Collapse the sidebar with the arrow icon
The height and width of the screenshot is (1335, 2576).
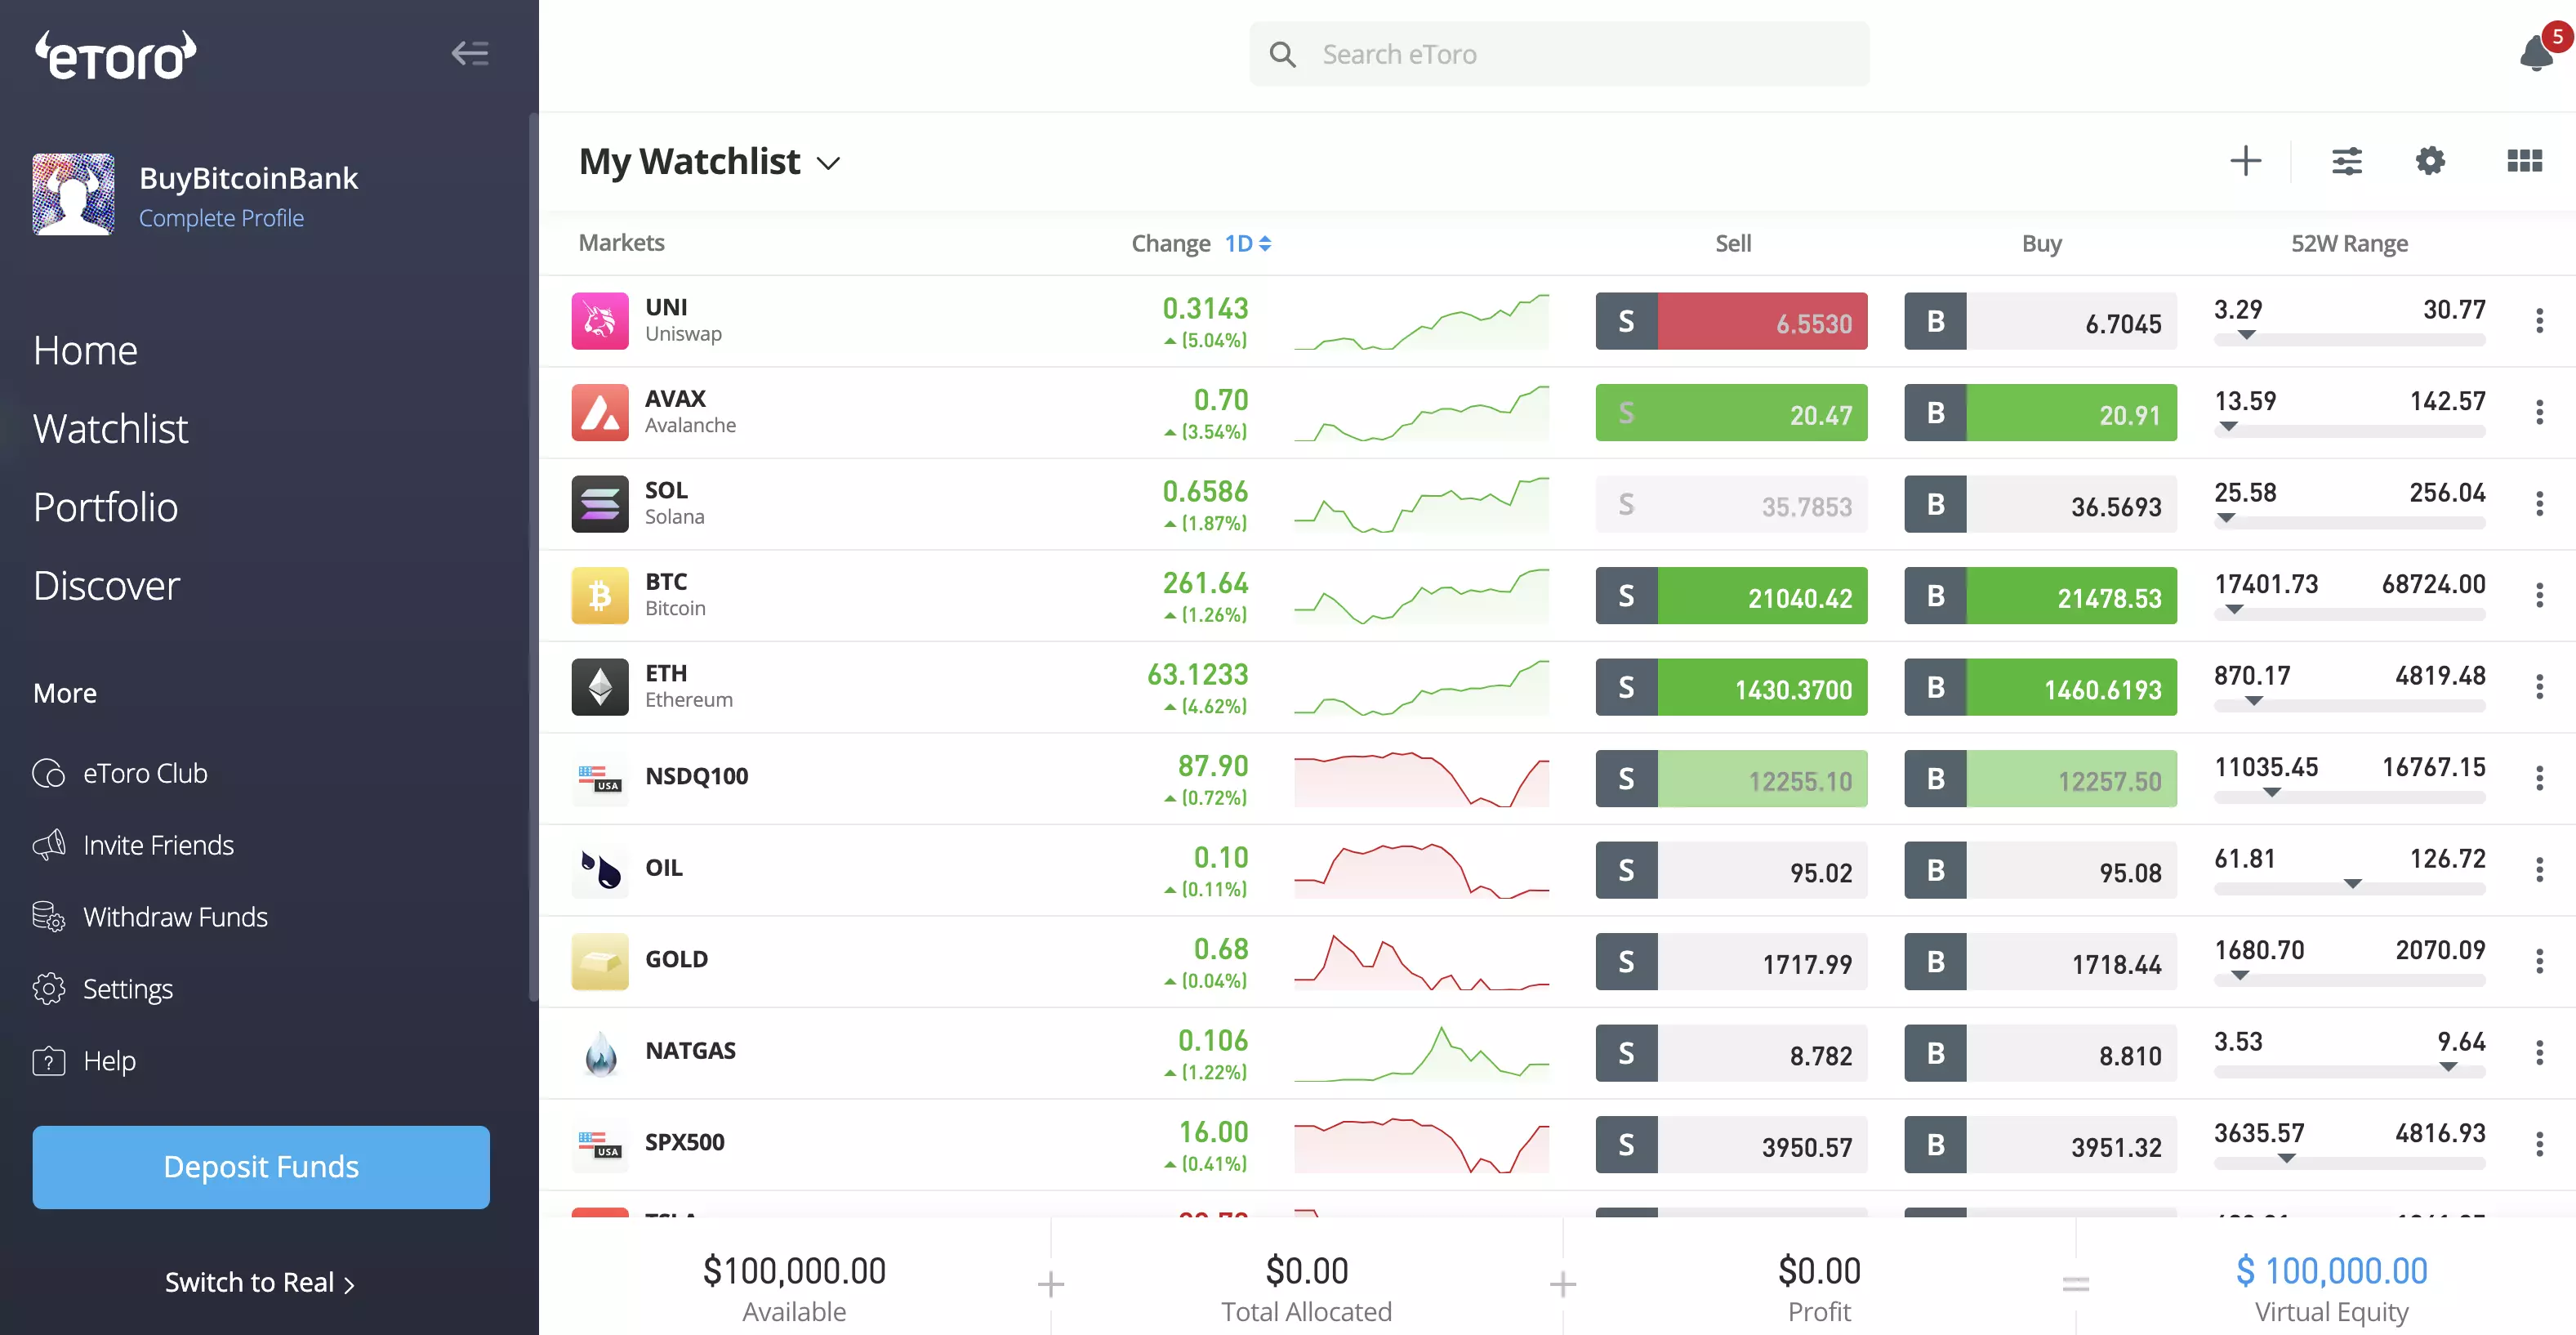(469, 53)
